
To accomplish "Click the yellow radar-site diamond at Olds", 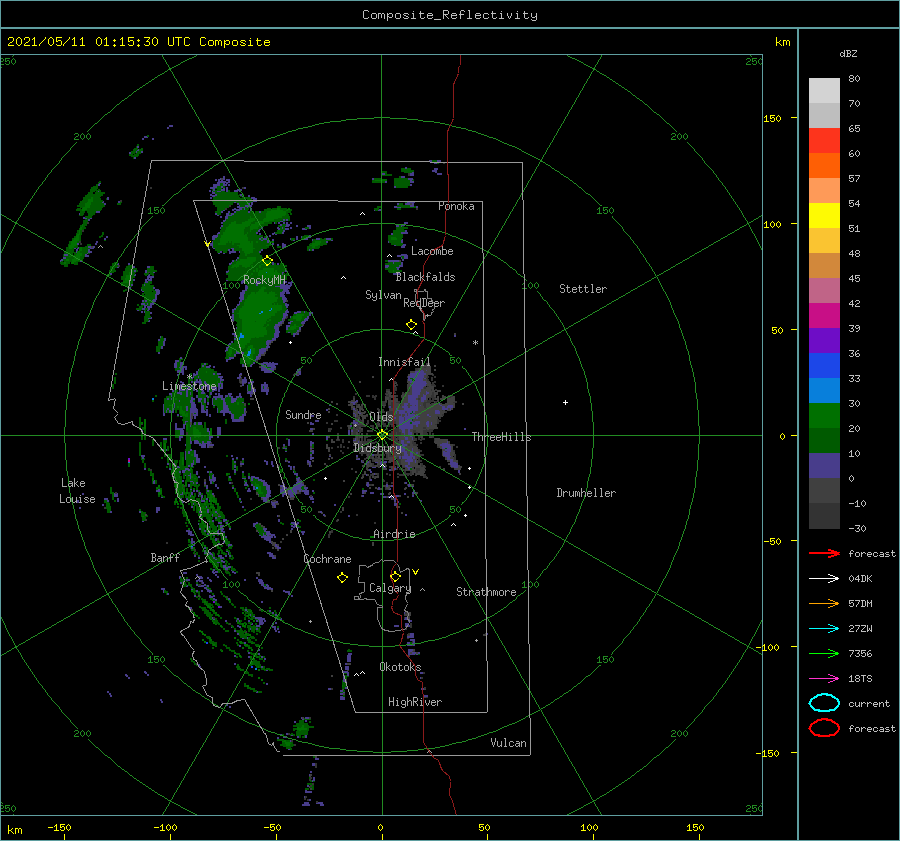I will coord(382,435).
